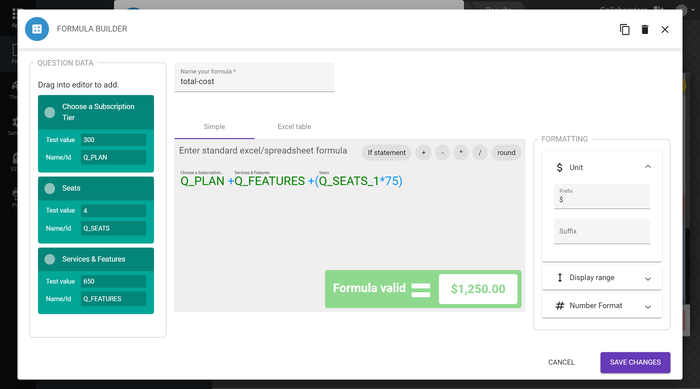700x389 pixels.
Task: Click the Services & Features card title
Action: (94, 259)
